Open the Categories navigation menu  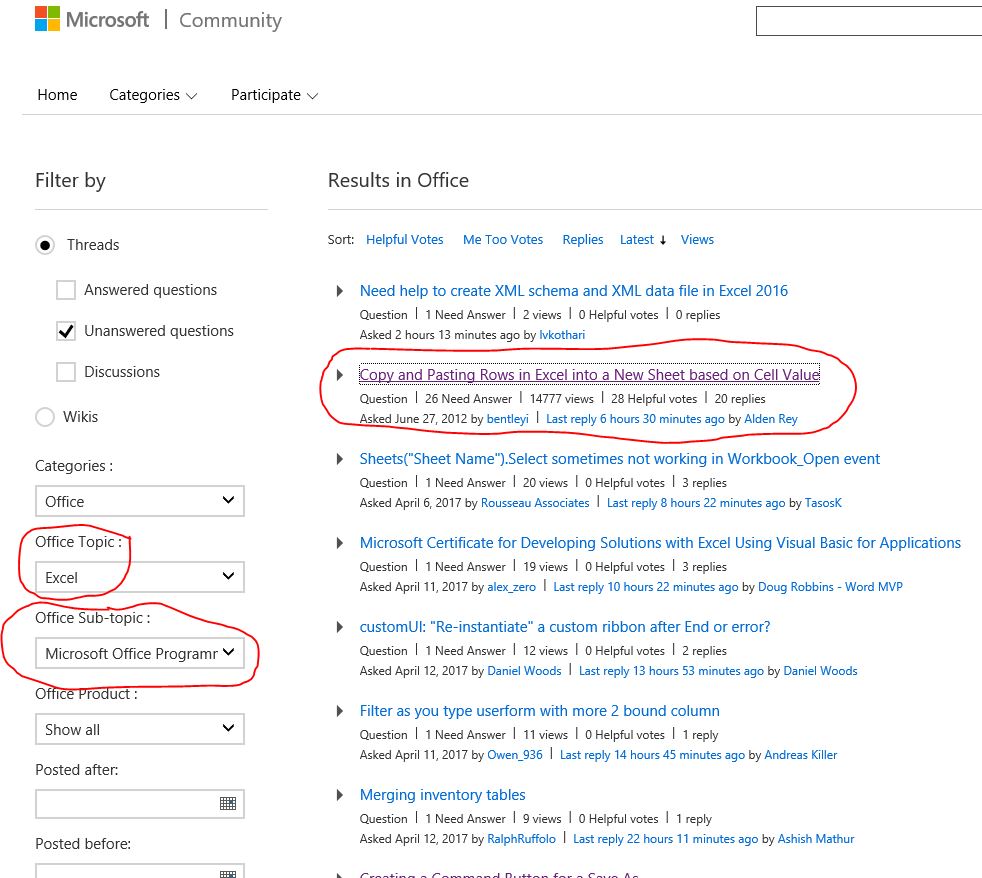(153, 95)
